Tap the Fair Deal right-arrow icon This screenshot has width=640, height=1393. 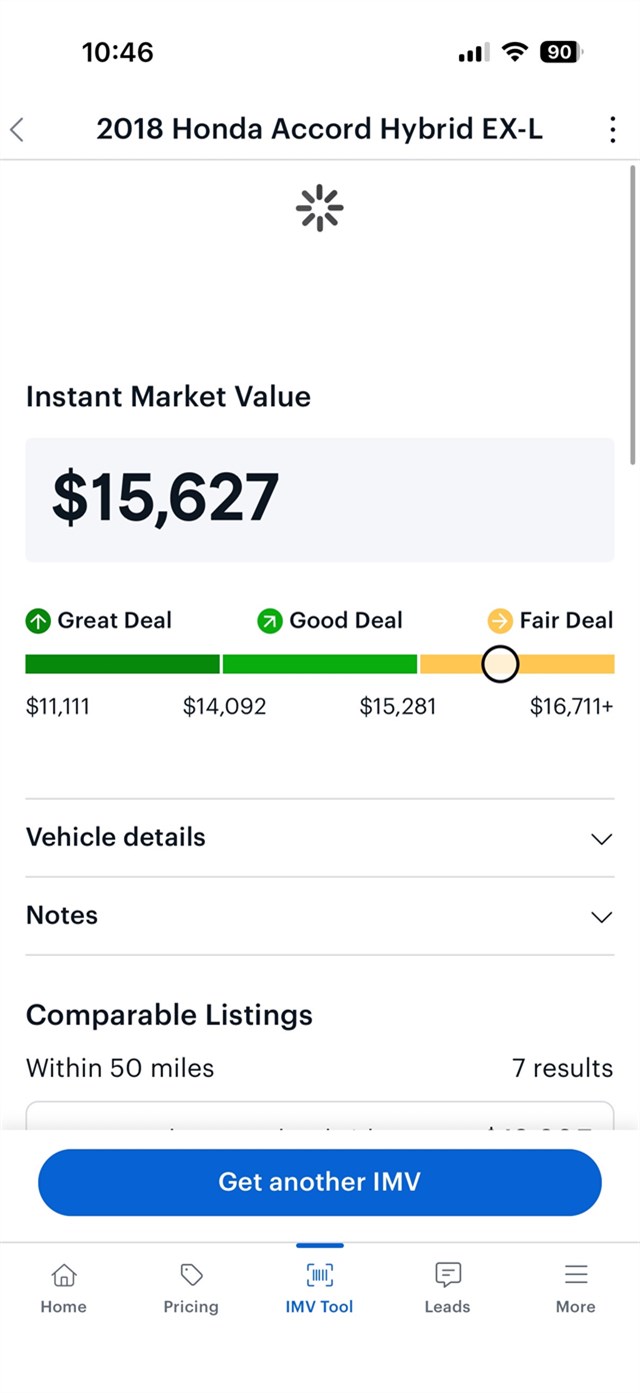[x=500, y=621]
